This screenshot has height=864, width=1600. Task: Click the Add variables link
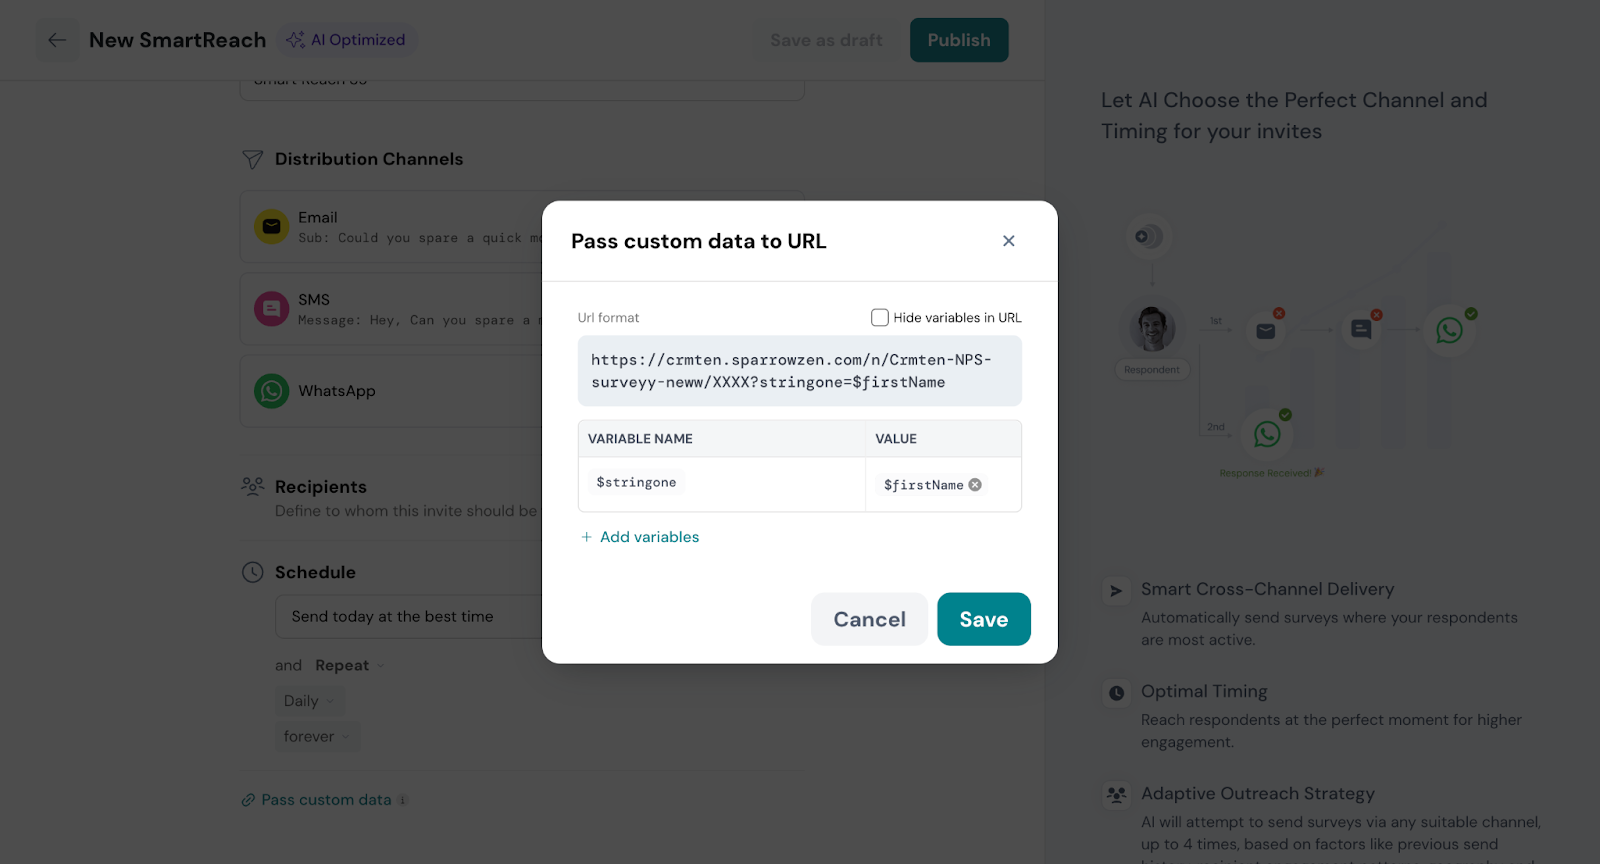649,537
